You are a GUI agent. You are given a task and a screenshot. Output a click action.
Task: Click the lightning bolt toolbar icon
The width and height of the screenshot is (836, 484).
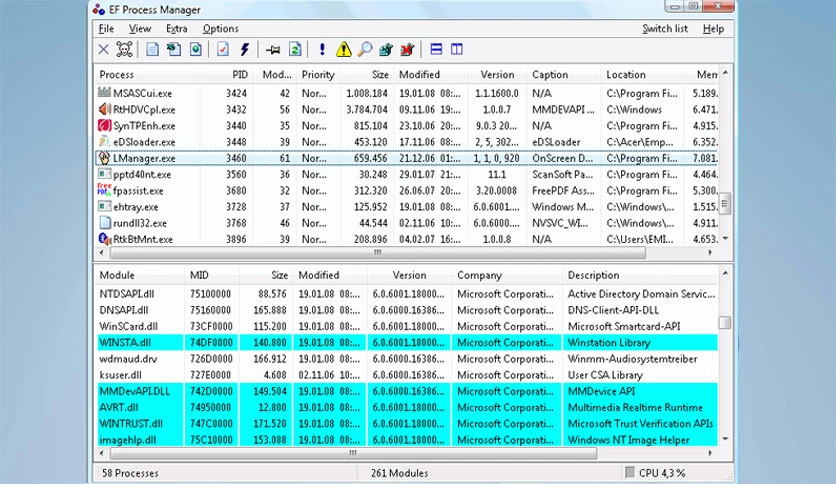245,50
